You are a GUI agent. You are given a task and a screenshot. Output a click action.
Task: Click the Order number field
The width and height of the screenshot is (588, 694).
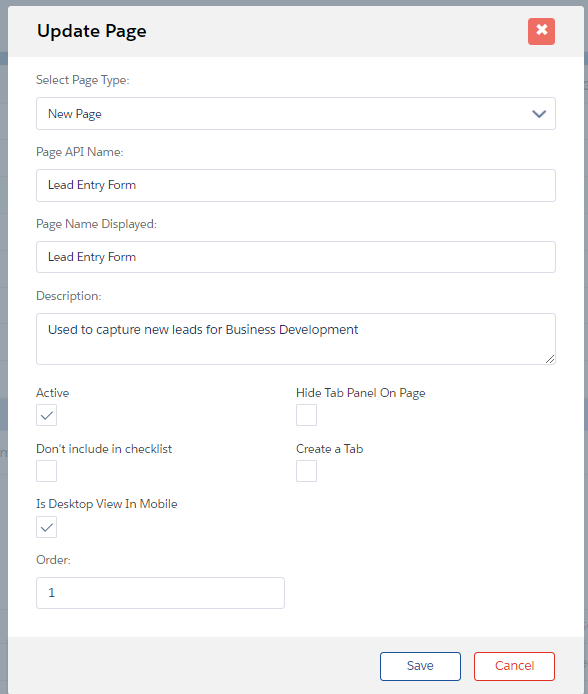pos(160,593)
